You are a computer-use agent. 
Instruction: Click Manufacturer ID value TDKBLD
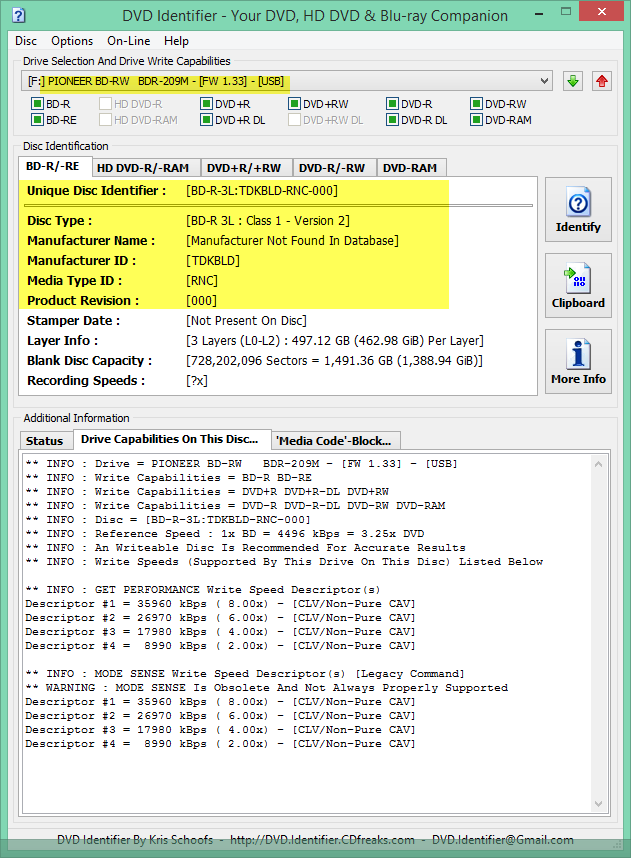(213, 261)
